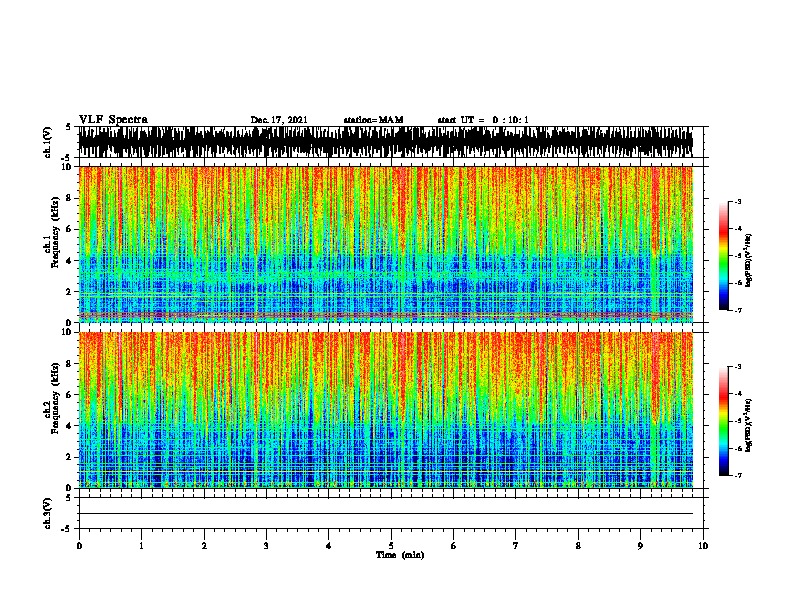792x612 pixels.
Task: Click the "6" tick on ch.2 frequency axis
Action: click(x=70, y=395)
